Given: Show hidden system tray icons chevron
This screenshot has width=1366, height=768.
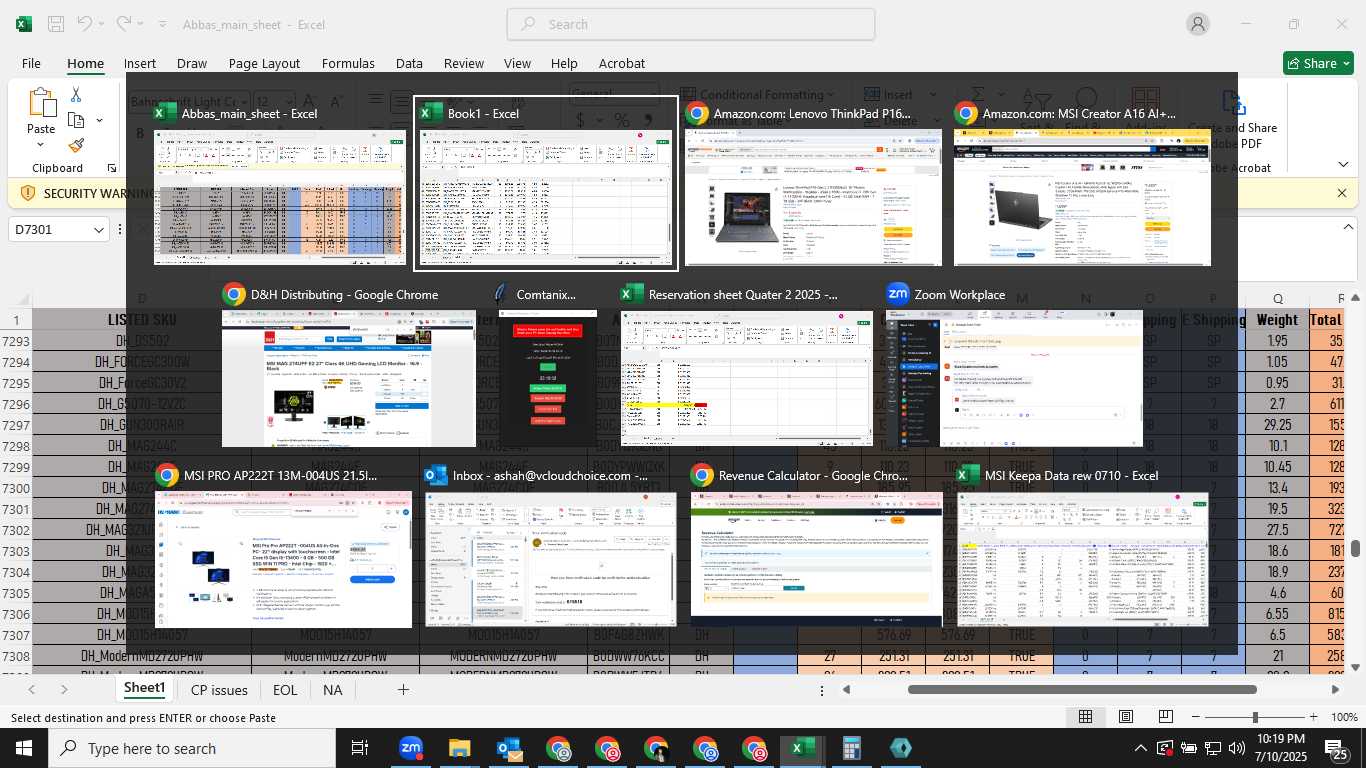Looking at the screenshot, I should click(1140, 748).
